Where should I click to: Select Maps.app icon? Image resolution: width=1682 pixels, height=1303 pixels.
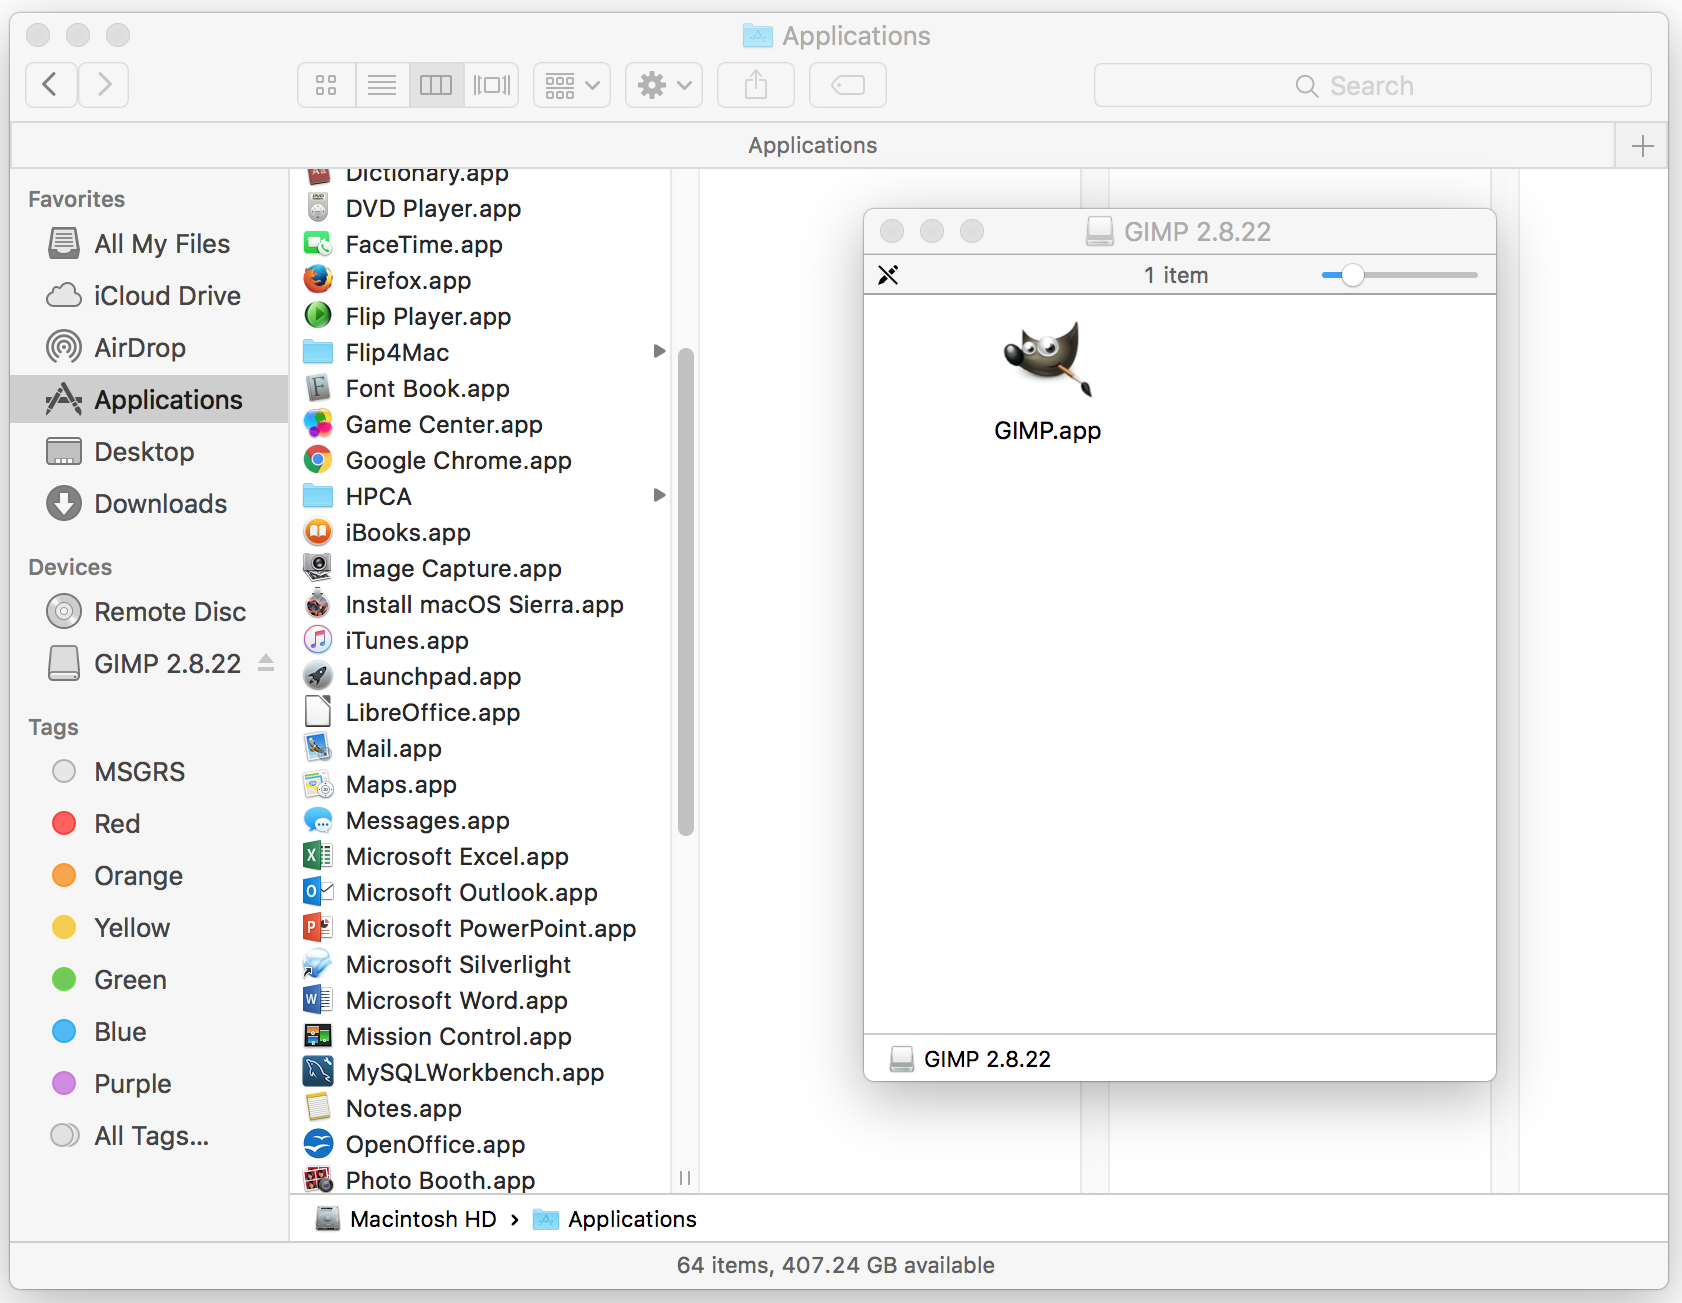click(x=318, y=784)
